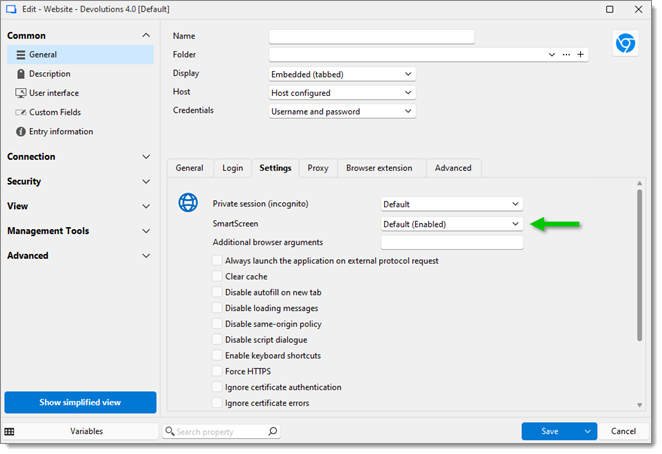Focus the Search property field
Image resolution: width=662 pixels, height=454 pixels.
tap(221, 431)
